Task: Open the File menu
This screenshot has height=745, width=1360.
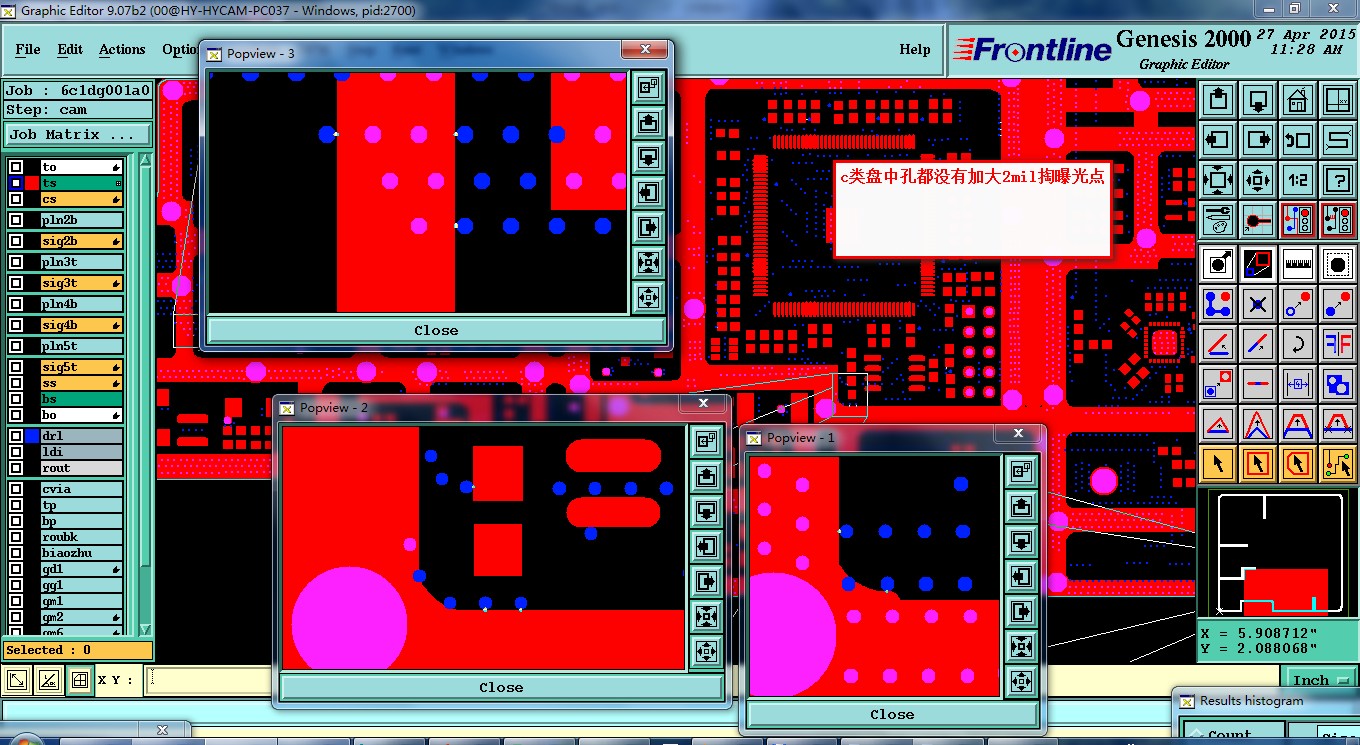Action: coord(28,49)
